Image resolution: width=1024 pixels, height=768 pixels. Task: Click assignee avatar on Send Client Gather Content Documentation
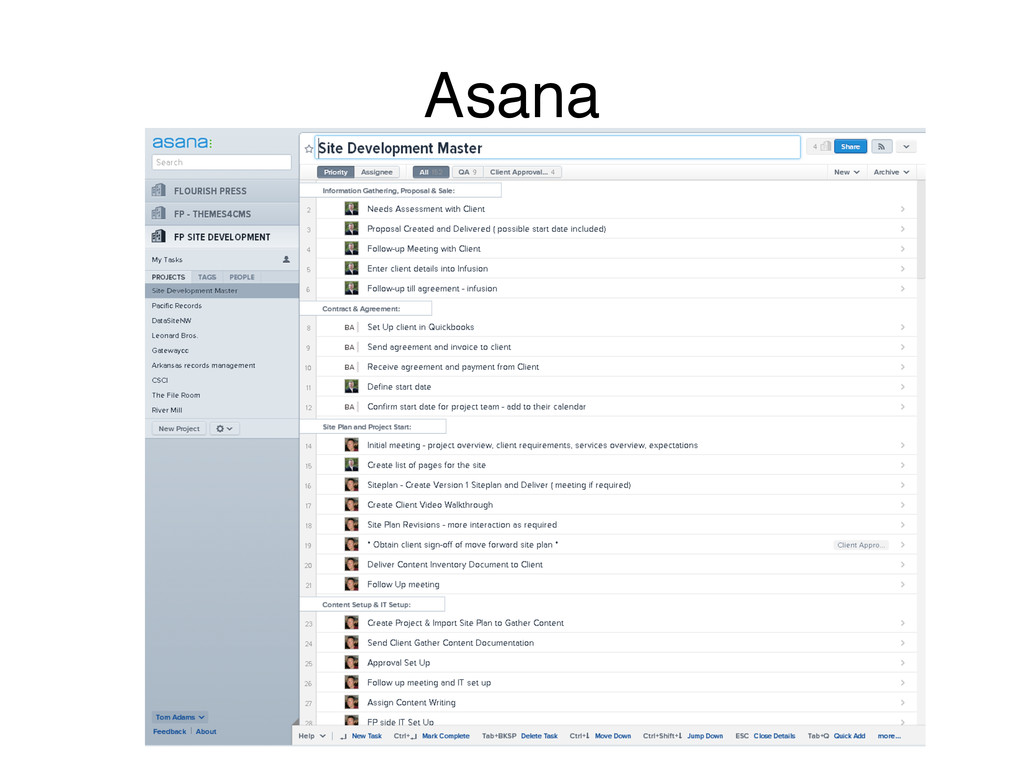pyautogui.click(x=351, y=643)
